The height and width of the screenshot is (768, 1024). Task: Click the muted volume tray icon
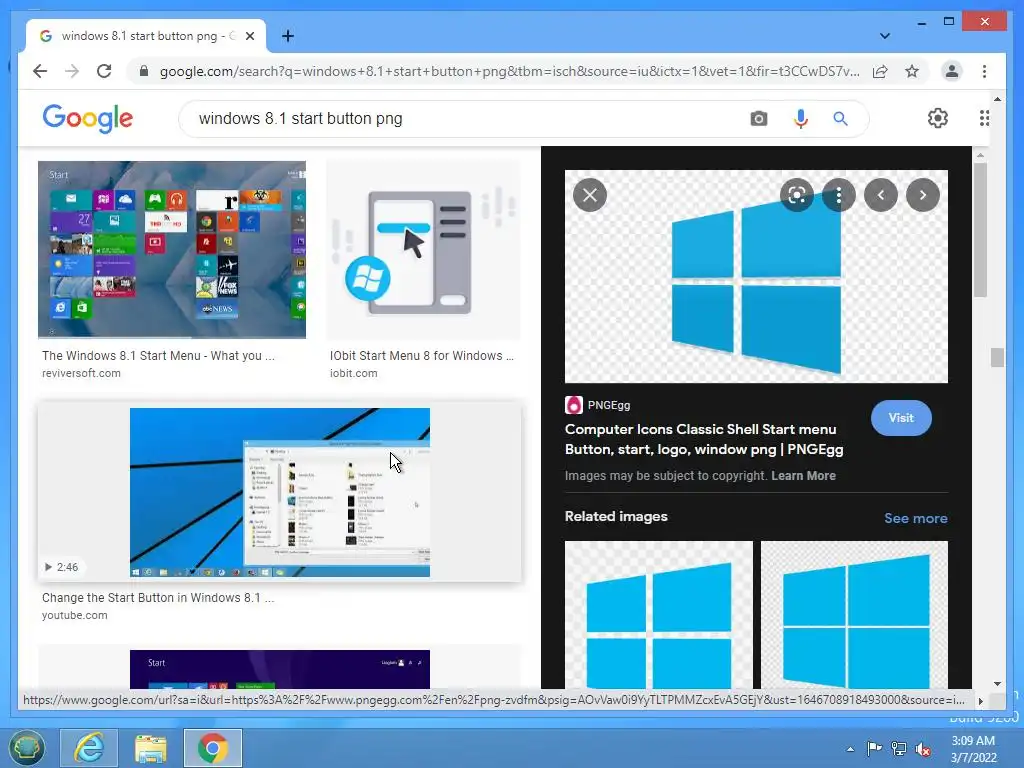(x=923, y=749)
